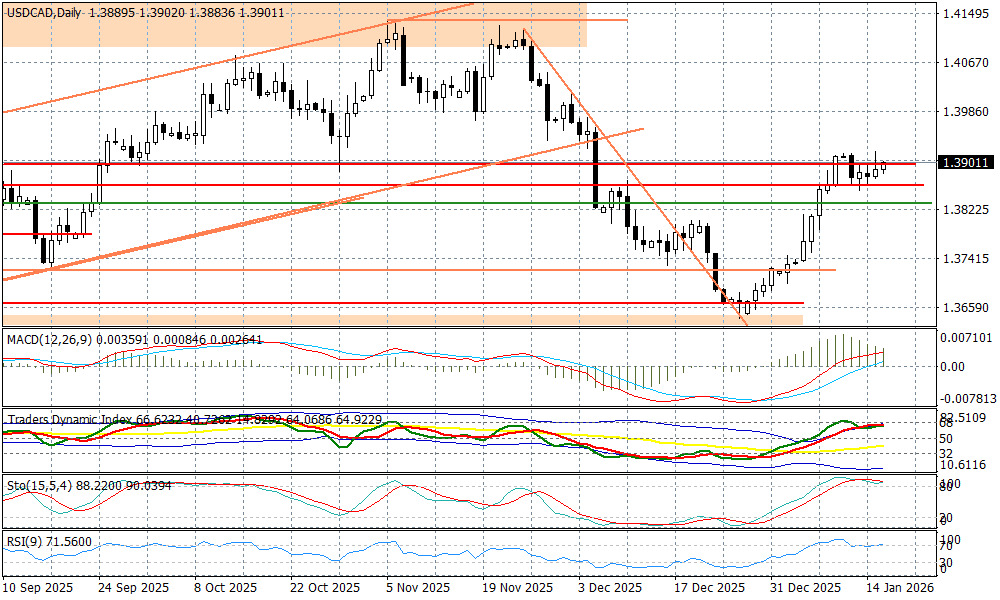Select the orange shaded zone near 1.36590
The image size is (1000, 600).
pyautogui.click(x=400, y=319)
